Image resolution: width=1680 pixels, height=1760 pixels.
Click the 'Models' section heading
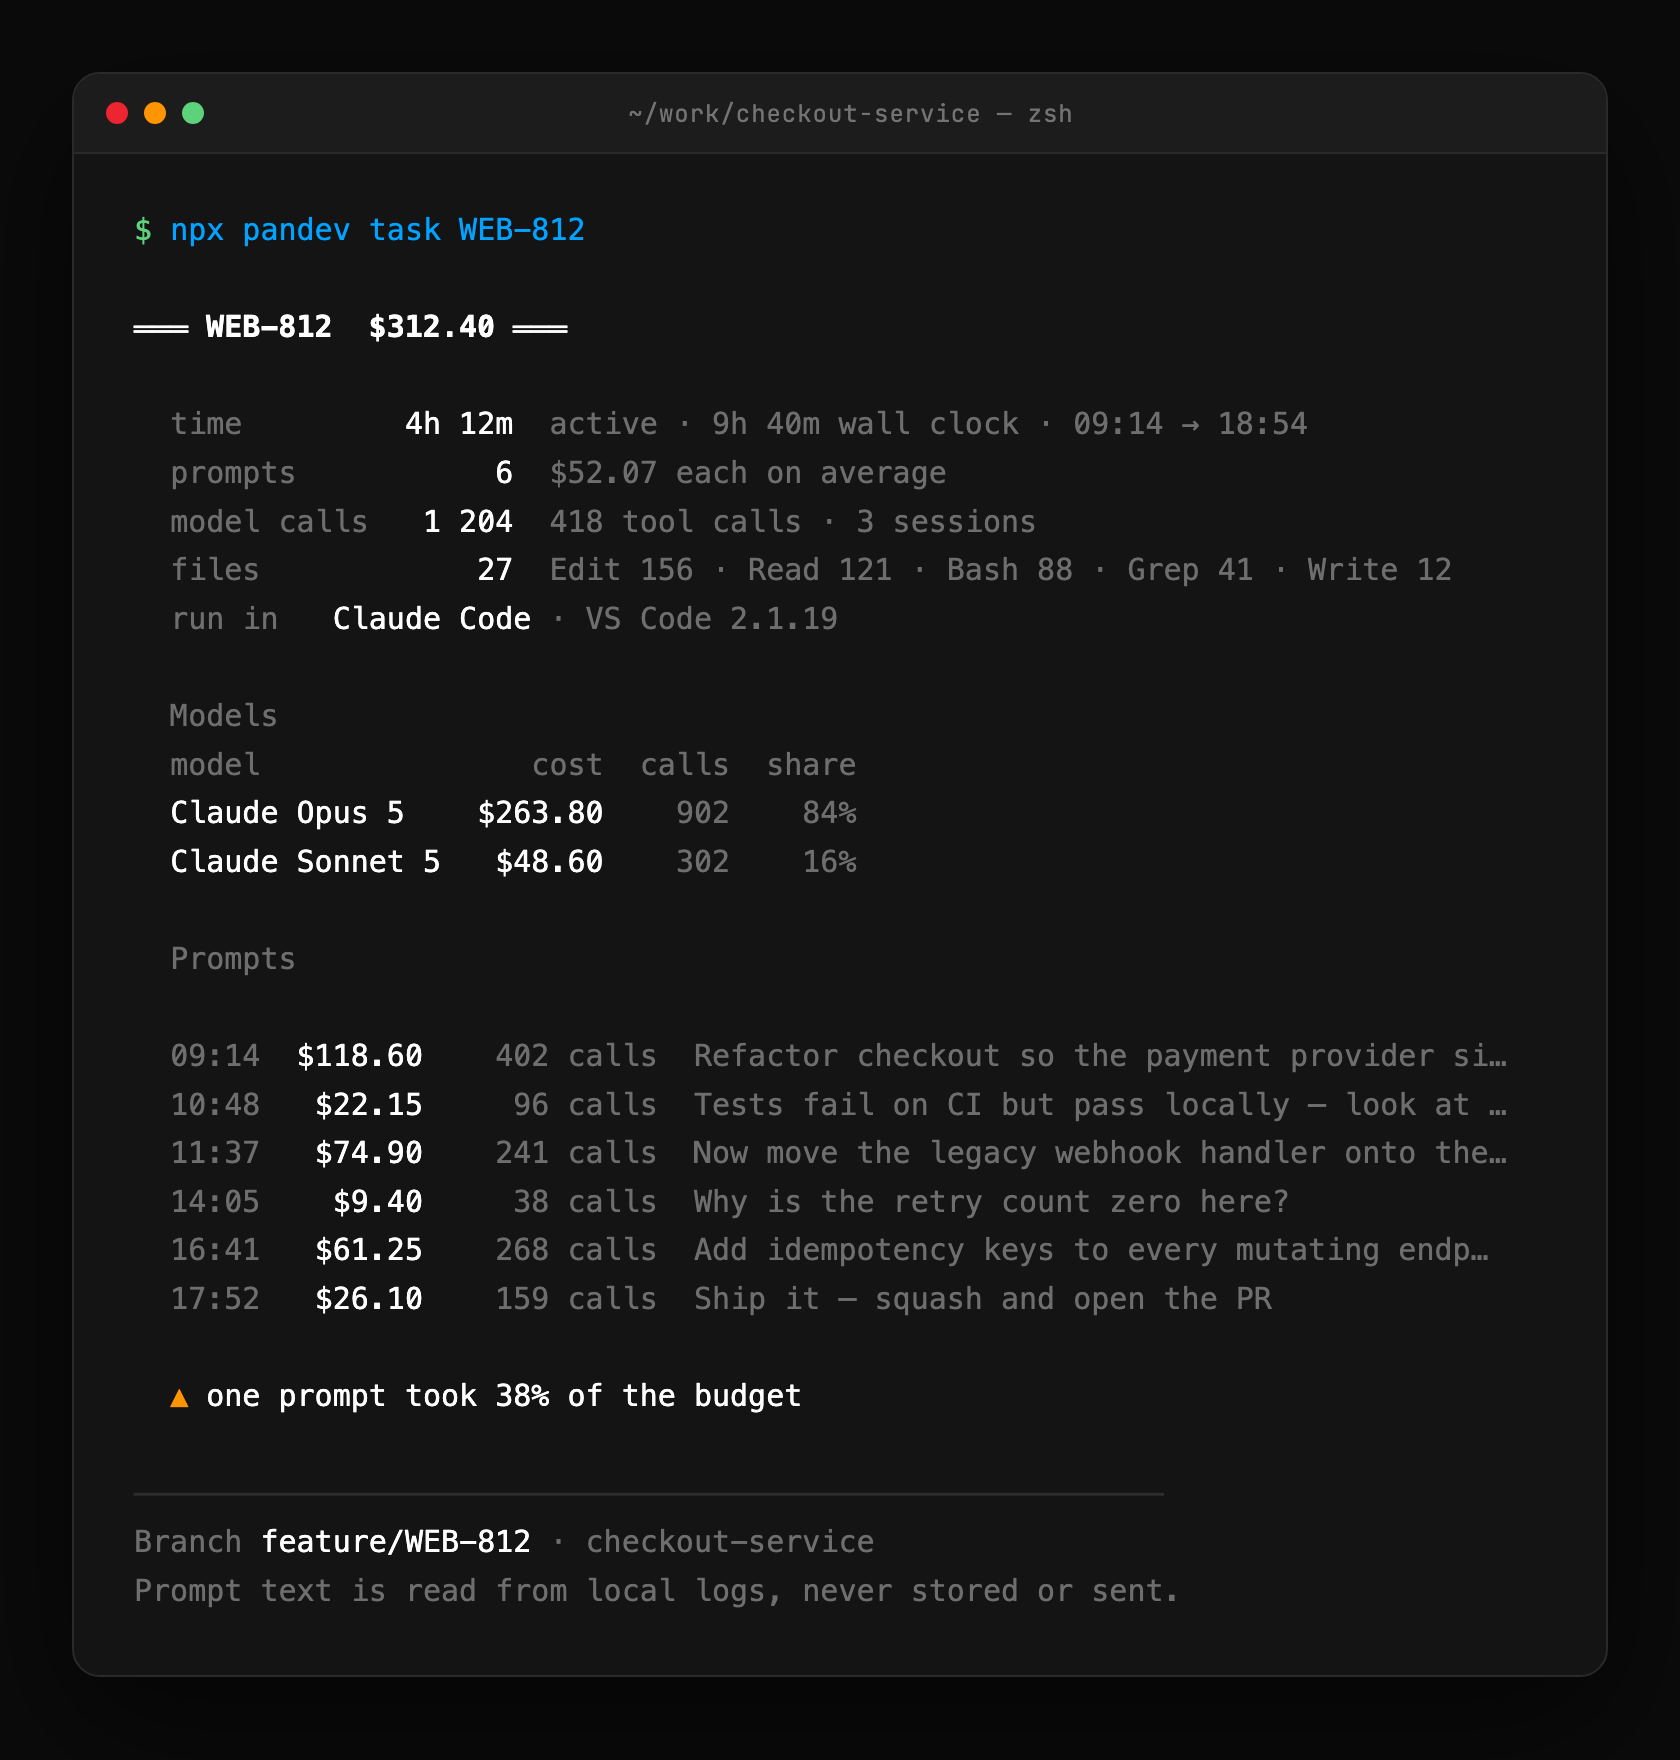pos(224,716)
